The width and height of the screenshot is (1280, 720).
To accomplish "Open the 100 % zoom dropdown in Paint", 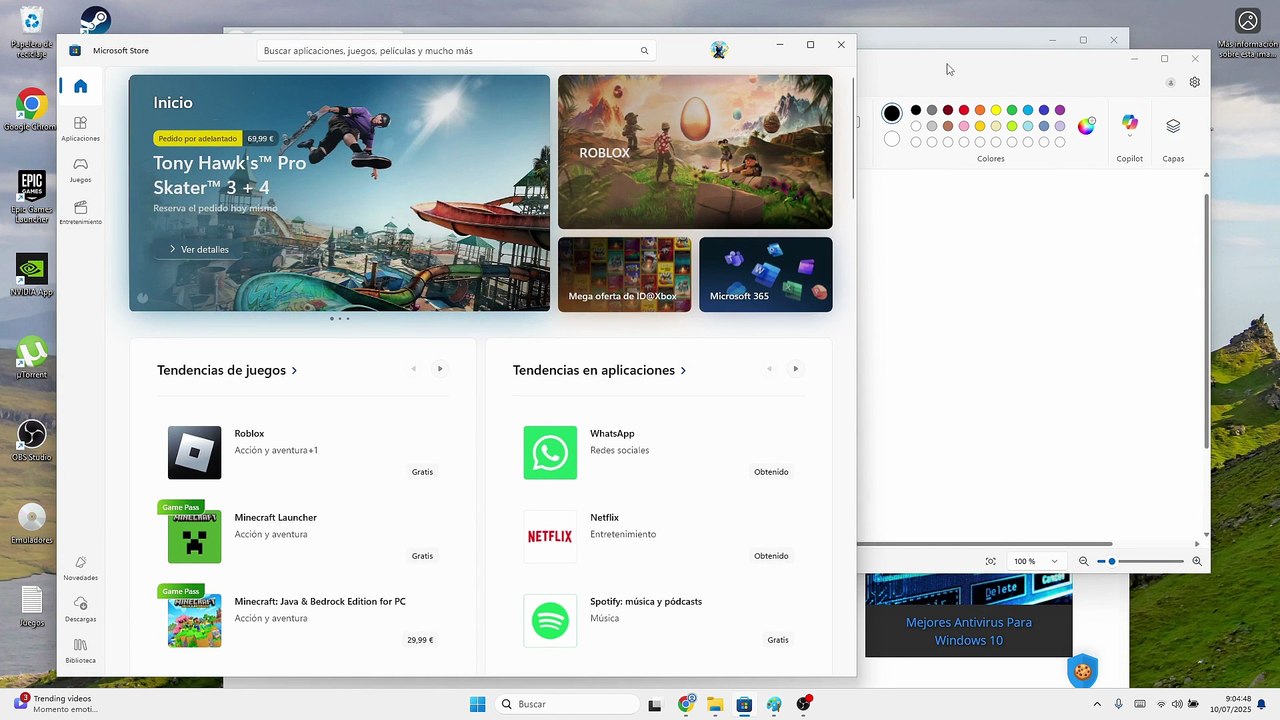I will [x=1035, y=562].
